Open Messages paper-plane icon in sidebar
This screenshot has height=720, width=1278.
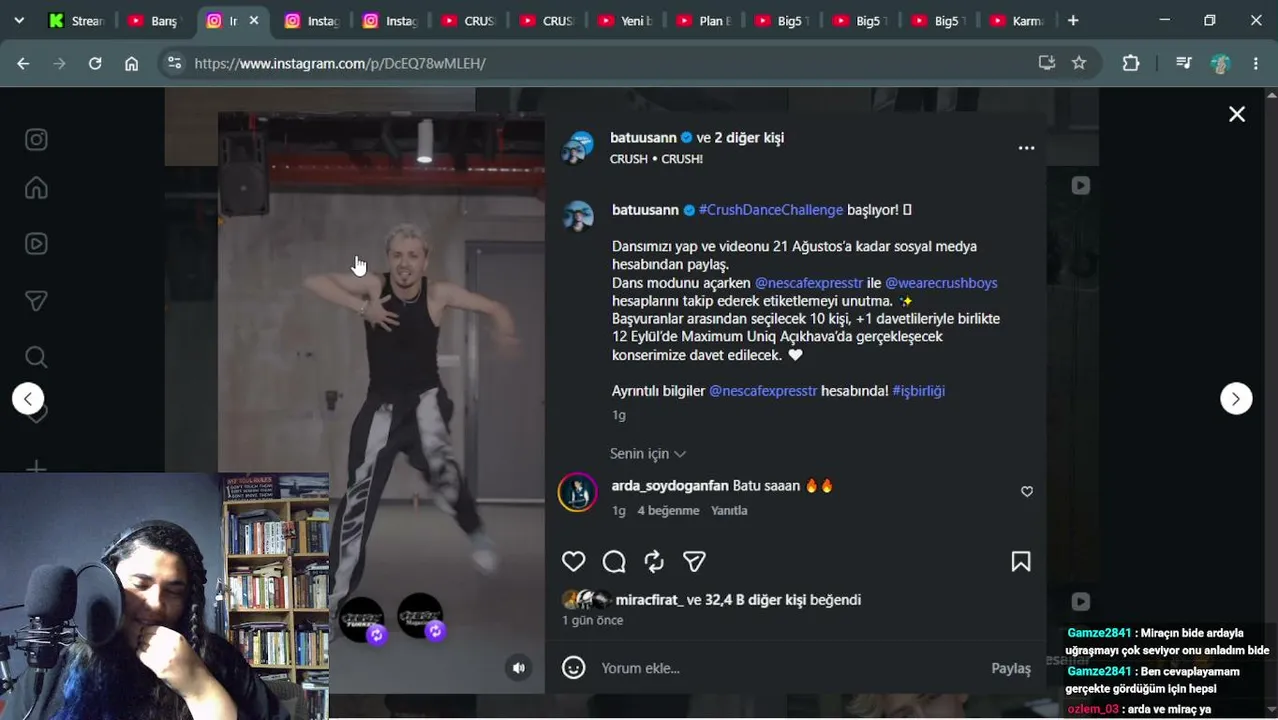point(36,301)
